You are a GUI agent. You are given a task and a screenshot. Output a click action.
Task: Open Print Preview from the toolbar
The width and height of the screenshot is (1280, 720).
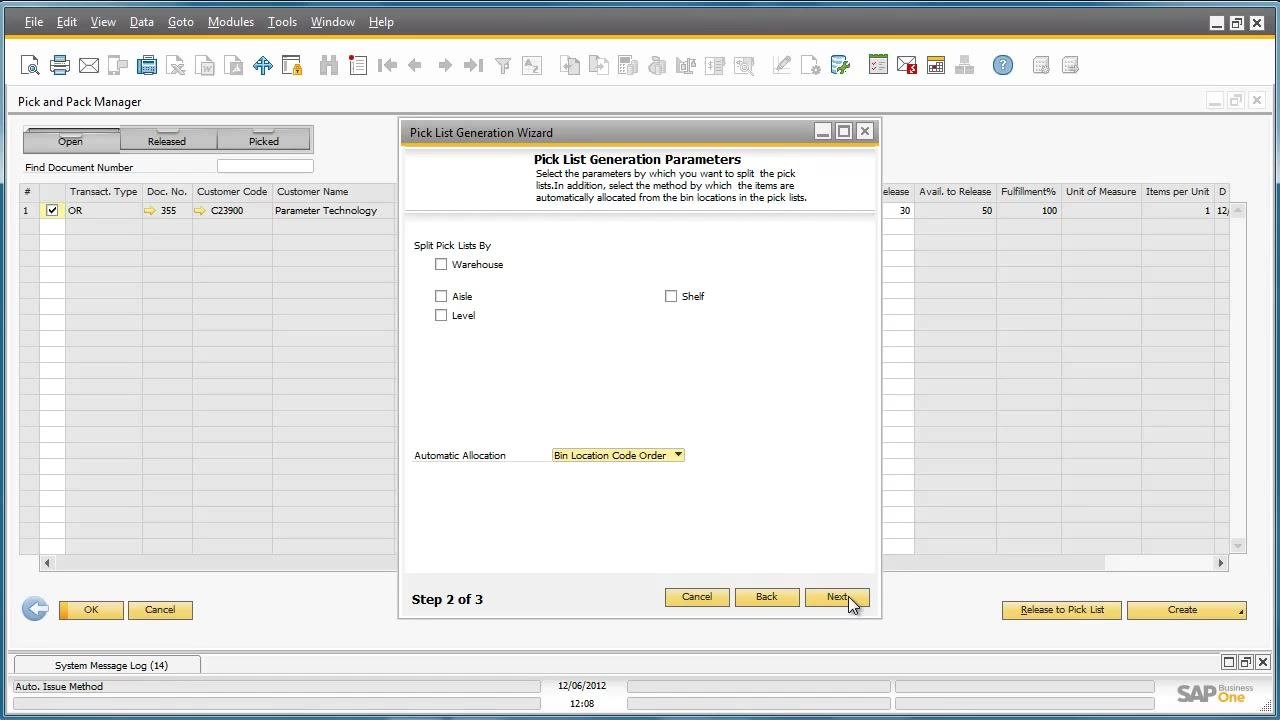coord(30,66)
